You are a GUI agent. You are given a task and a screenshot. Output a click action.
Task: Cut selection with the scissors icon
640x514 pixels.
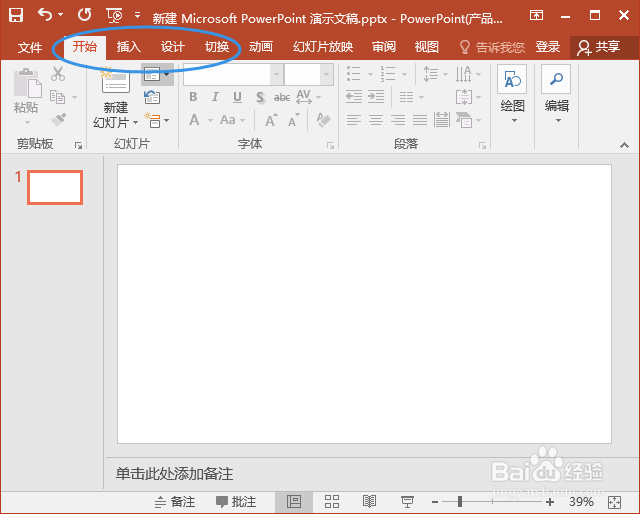tap(58, 74)
